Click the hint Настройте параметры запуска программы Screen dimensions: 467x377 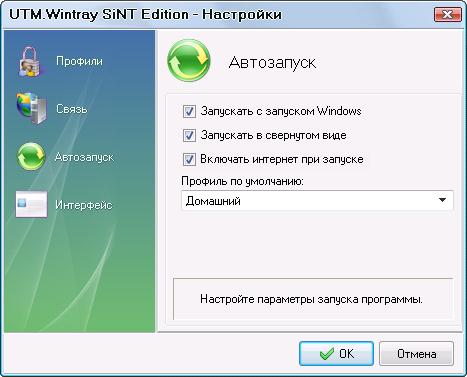click(x=311, y=299)
